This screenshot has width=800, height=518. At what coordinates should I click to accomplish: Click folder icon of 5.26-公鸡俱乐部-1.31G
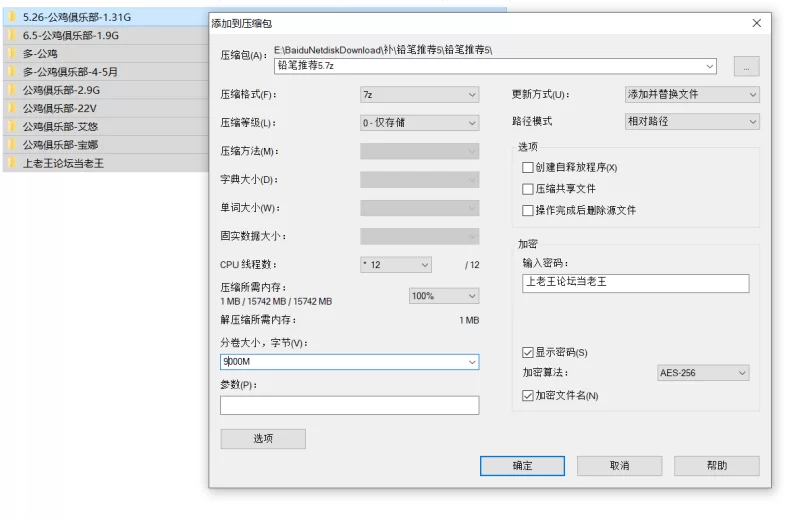[12, 17]
